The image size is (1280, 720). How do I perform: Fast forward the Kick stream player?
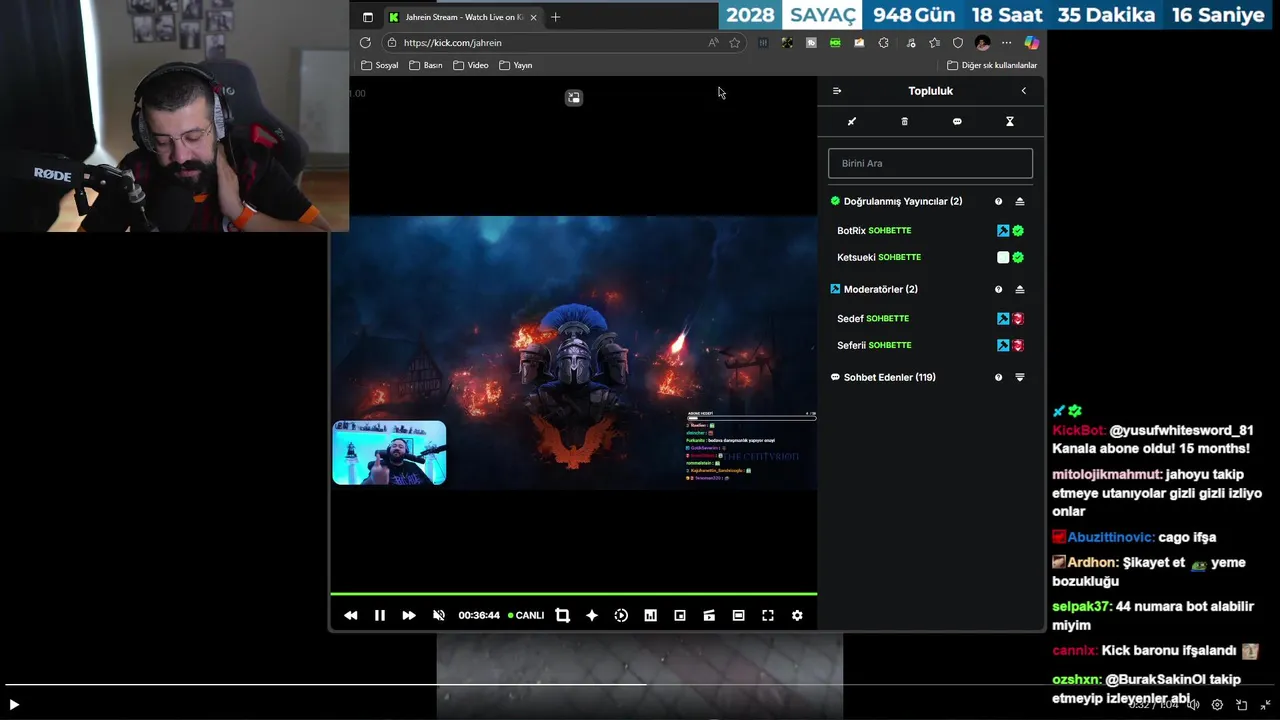coord(409,616)
